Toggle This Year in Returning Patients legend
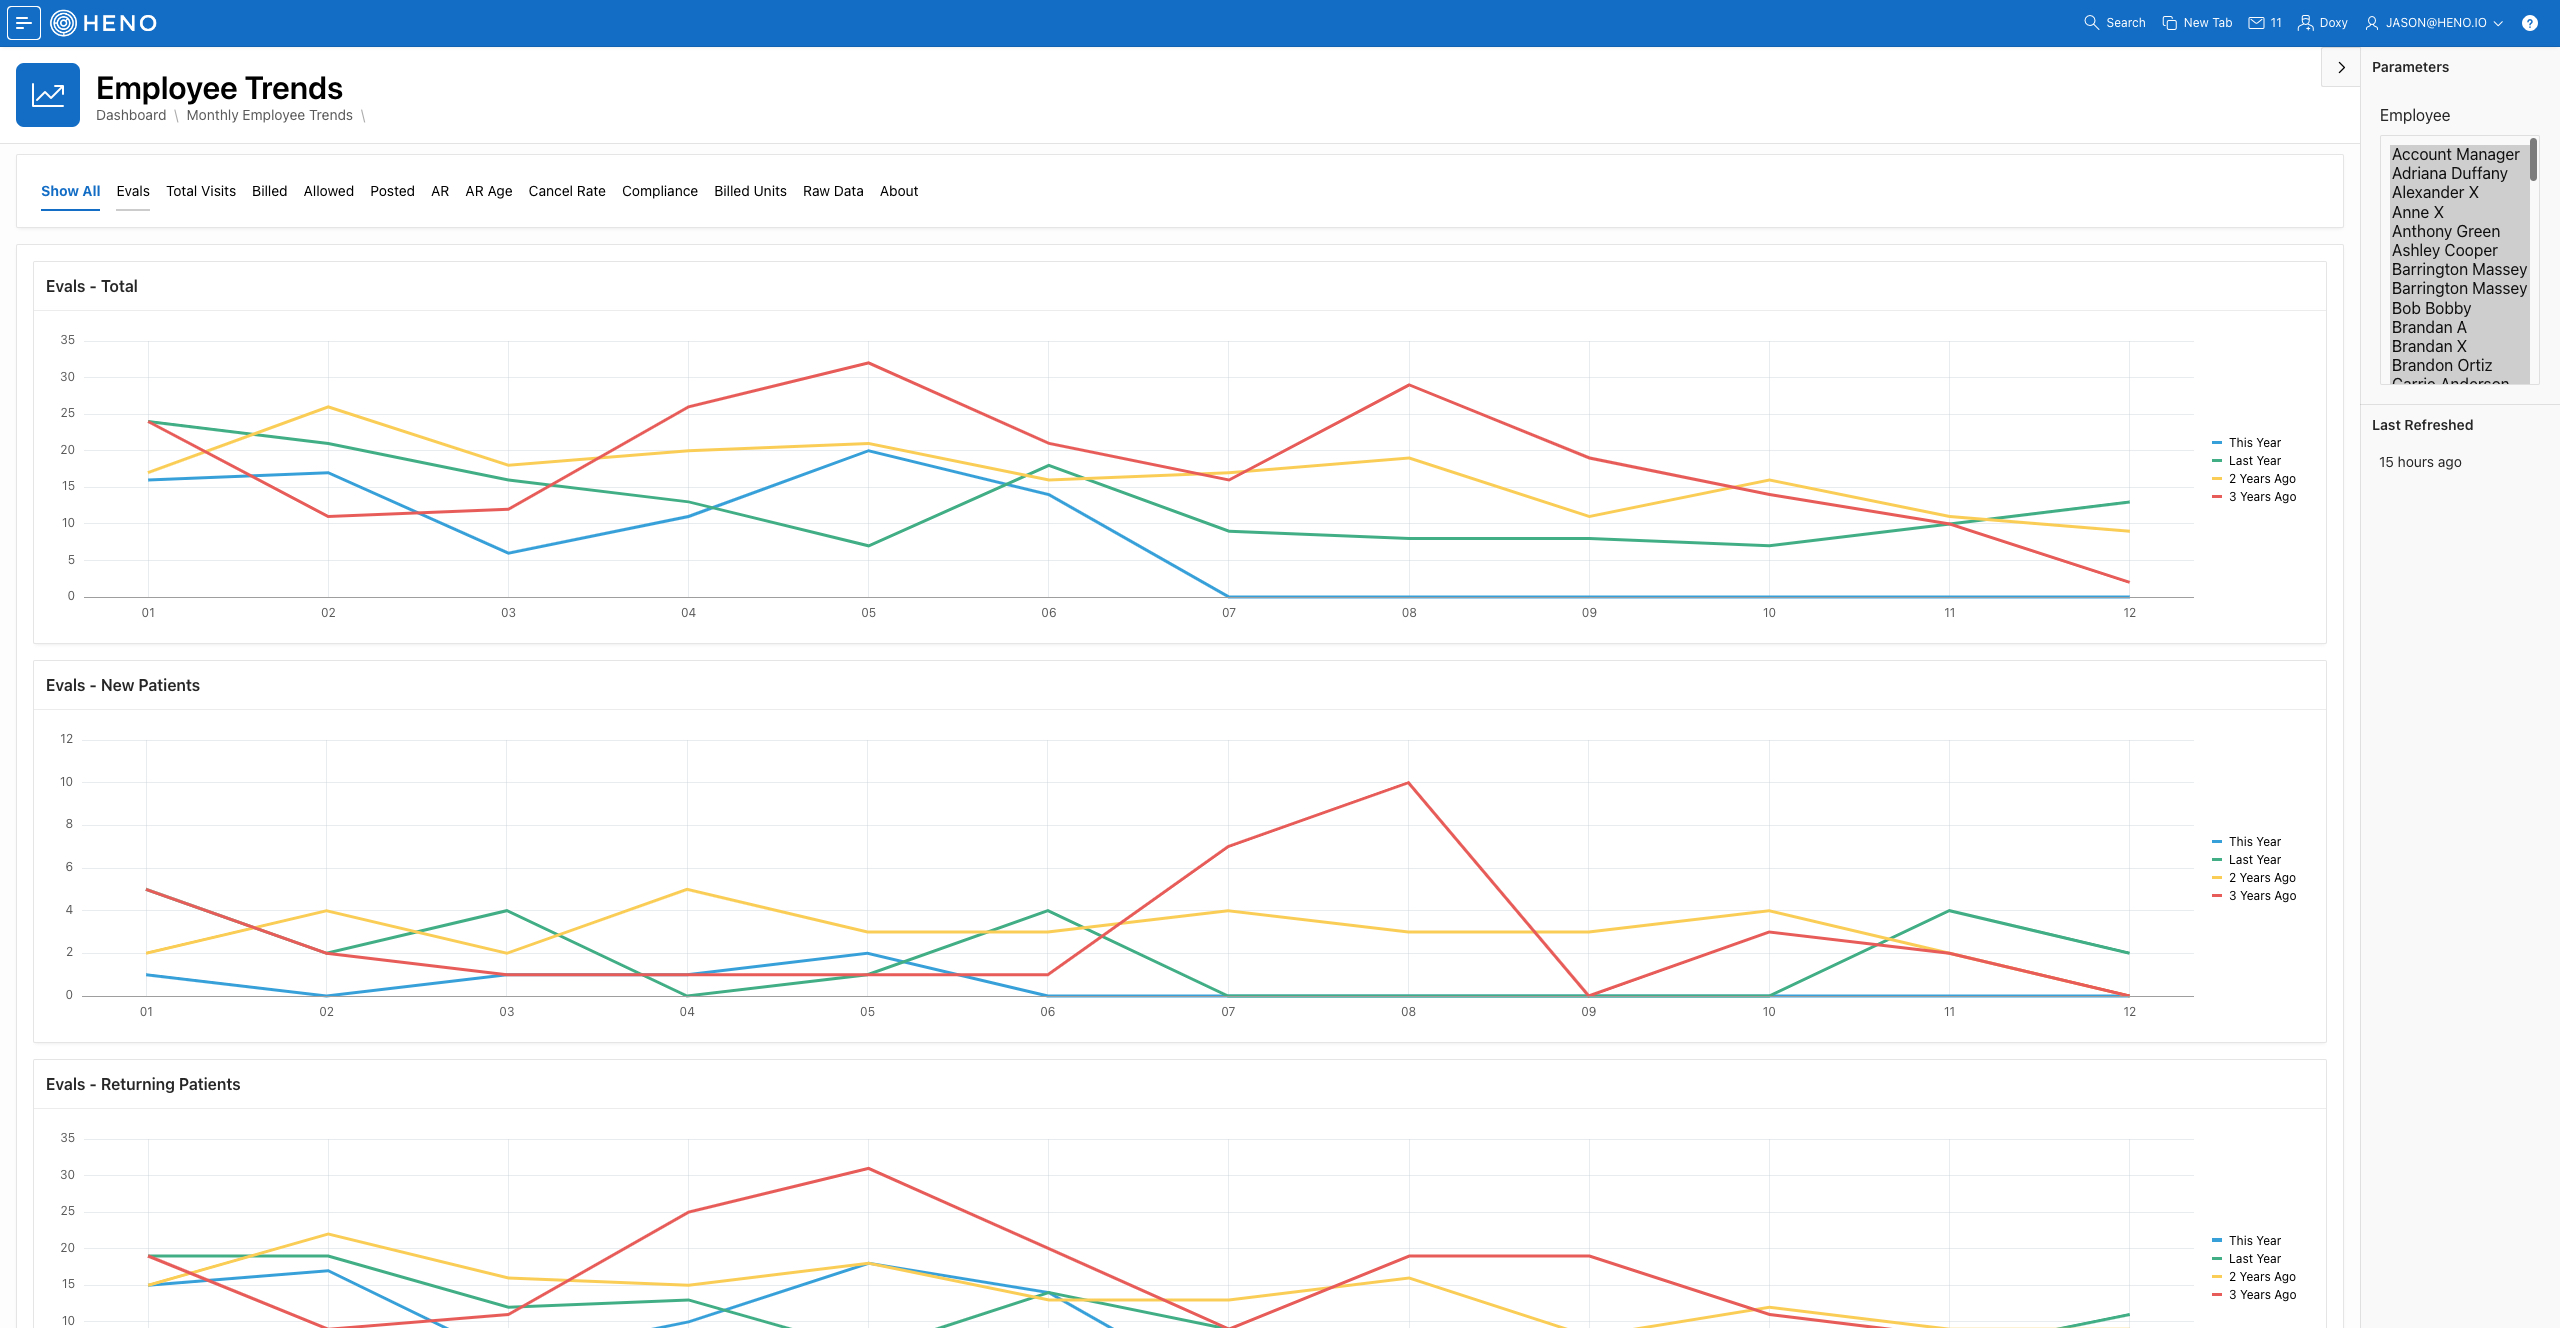The width and height of the screenshot is (2560, 1328). [2247, 1241]
